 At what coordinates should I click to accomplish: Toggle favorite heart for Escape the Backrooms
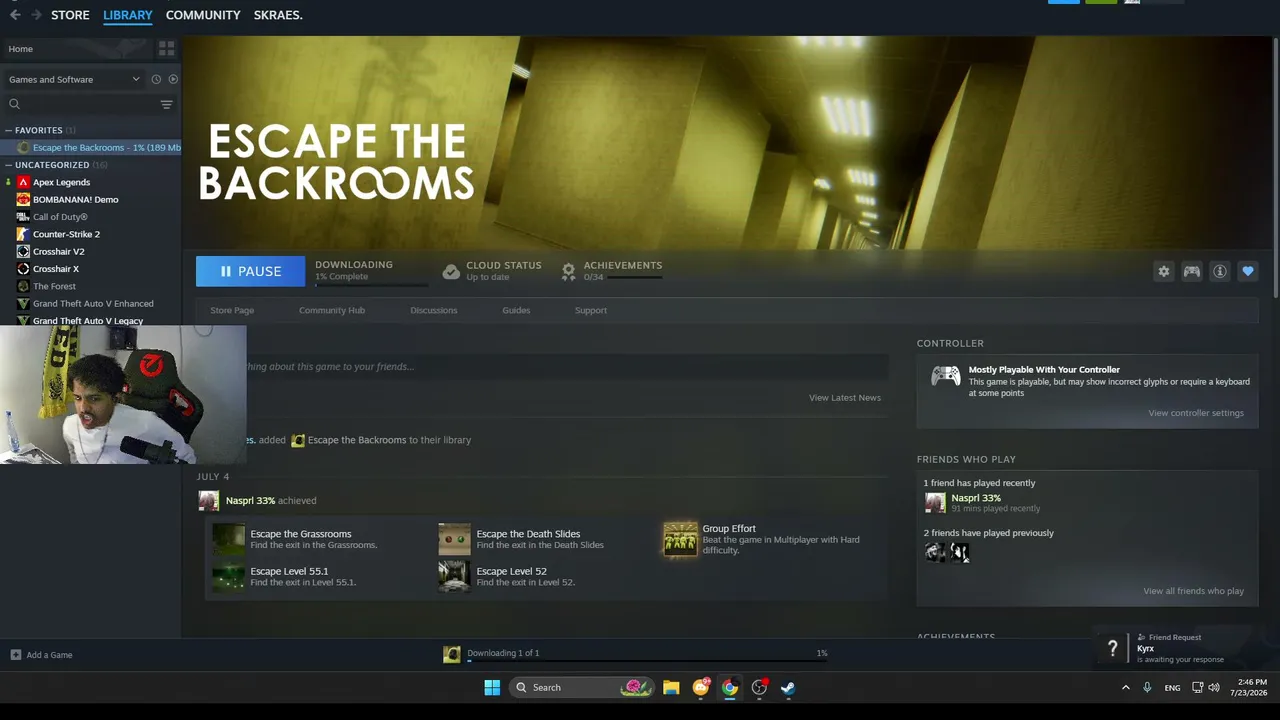[x=1248, y=271]
